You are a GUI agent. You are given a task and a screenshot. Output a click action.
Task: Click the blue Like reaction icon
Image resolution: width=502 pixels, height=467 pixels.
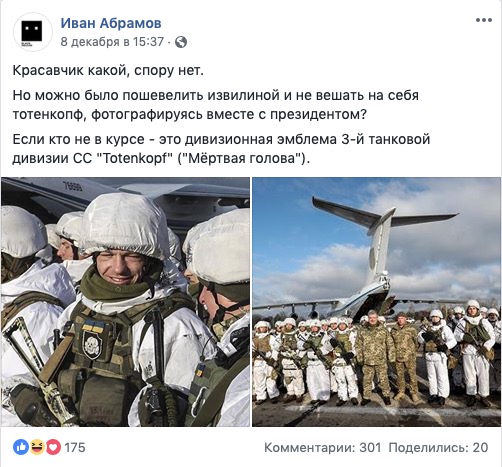pyautogui.click(x=21, y=447)
